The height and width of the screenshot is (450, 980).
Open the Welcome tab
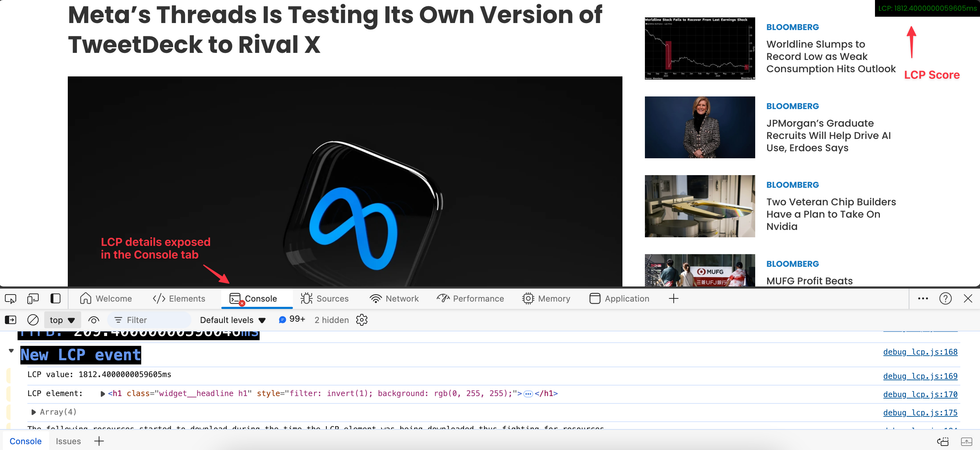point(106,299)
